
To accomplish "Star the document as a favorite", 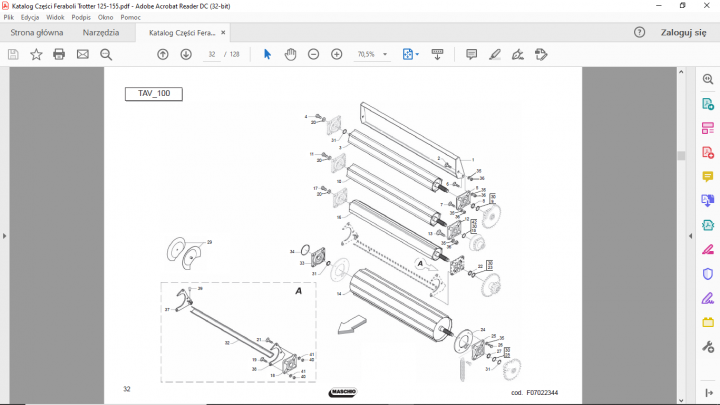I will coord(36,54).
